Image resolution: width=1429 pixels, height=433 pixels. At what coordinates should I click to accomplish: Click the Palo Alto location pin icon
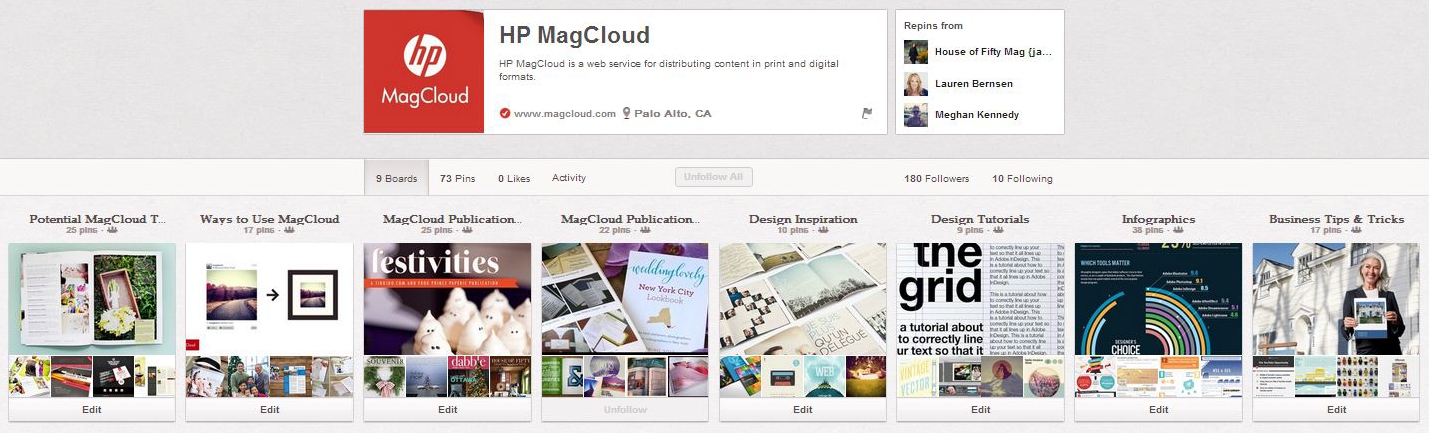627,114
